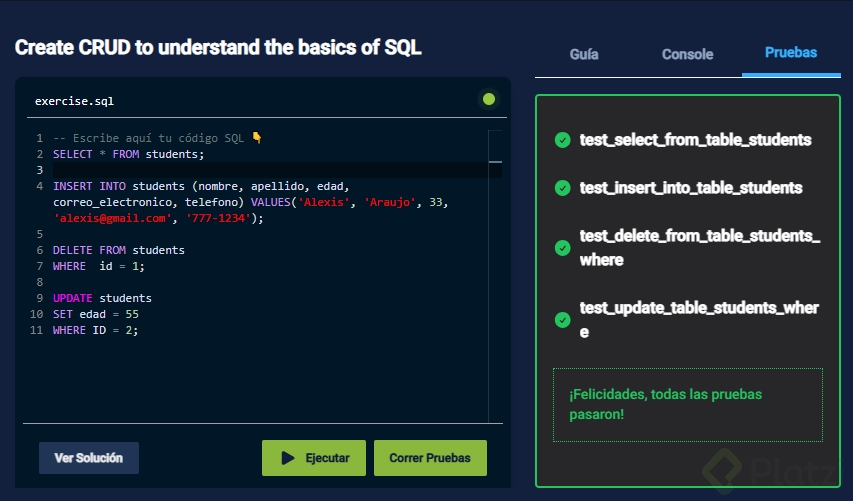Image resolution: width=853 pixels, height=501 pixels.
Task: Click checkmark icon beside test_update_table_students_where
Action: click(562, 320)
